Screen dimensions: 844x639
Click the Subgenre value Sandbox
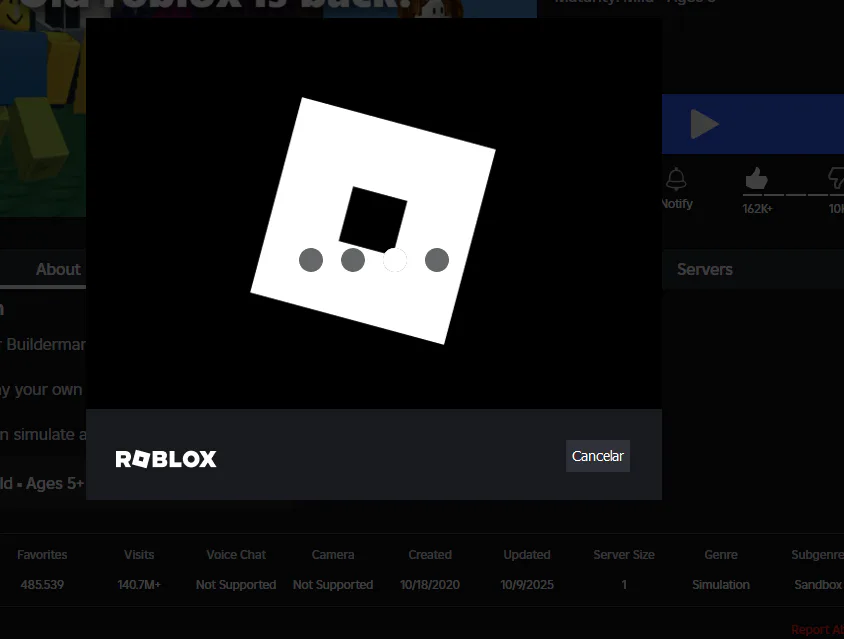pyautogui.click(x=818, y=585)
